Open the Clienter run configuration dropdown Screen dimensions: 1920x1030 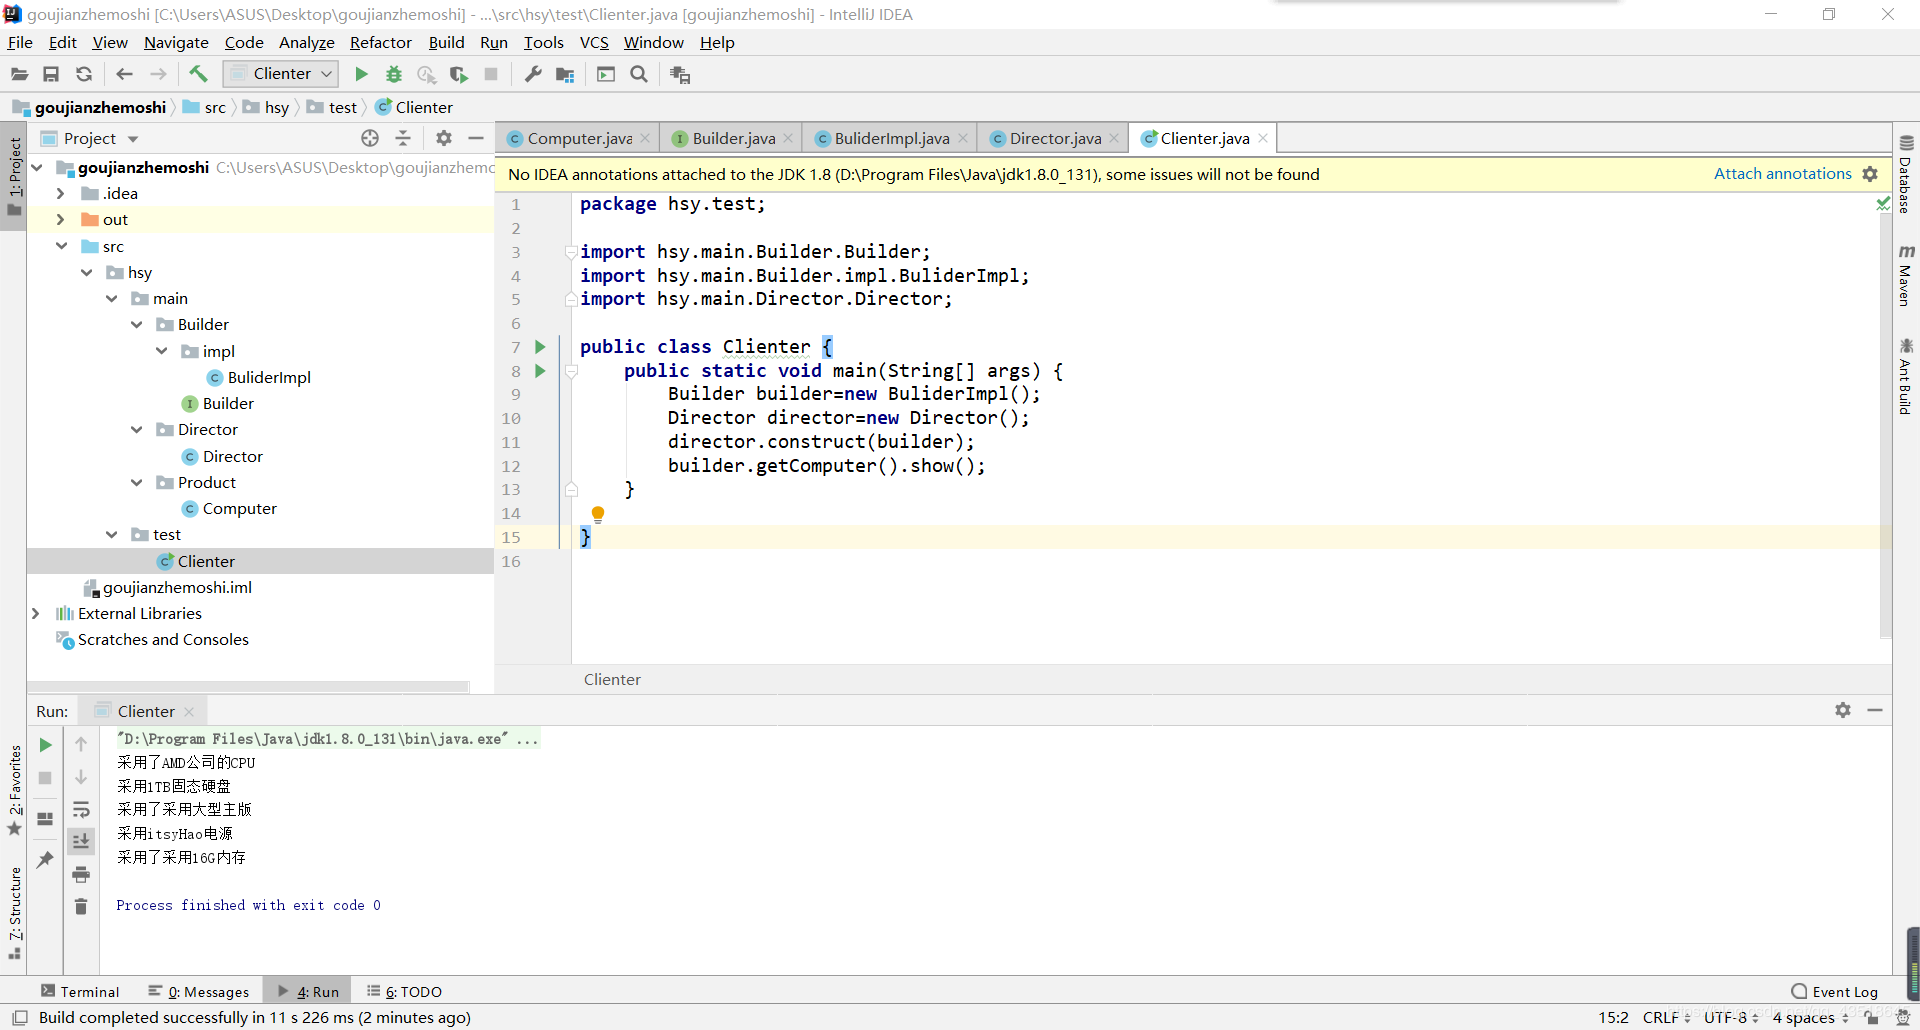[281, 74]
